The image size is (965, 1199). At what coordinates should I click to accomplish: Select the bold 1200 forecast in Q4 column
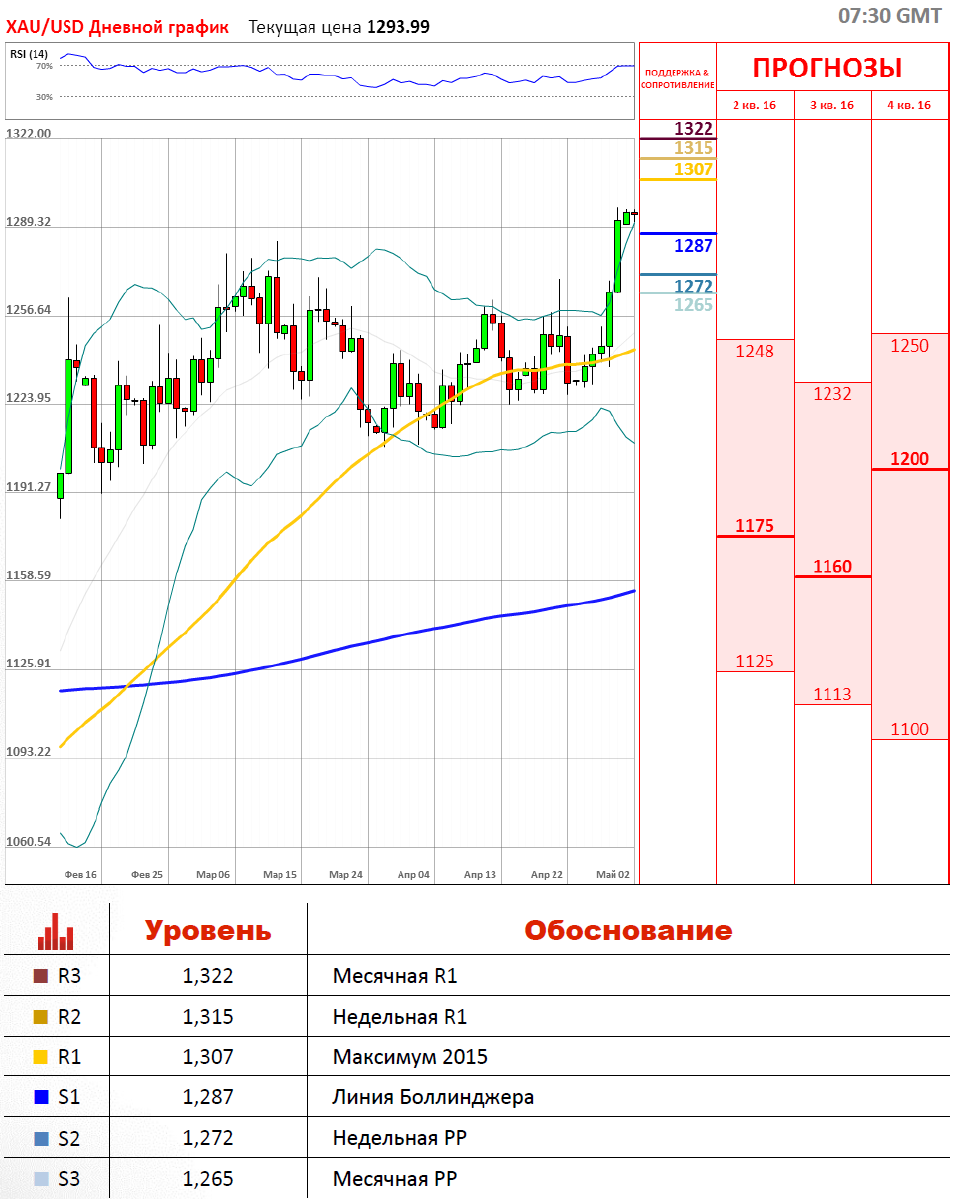(909, 459)
